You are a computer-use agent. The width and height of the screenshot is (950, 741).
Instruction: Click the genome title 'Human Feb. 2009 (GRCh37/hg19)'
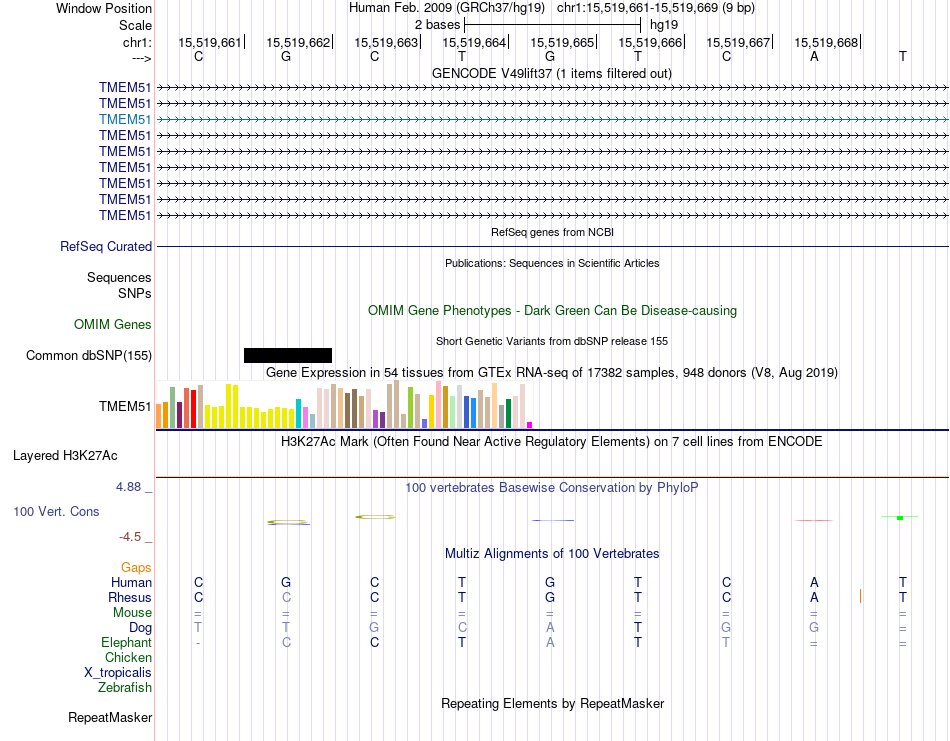447,8
